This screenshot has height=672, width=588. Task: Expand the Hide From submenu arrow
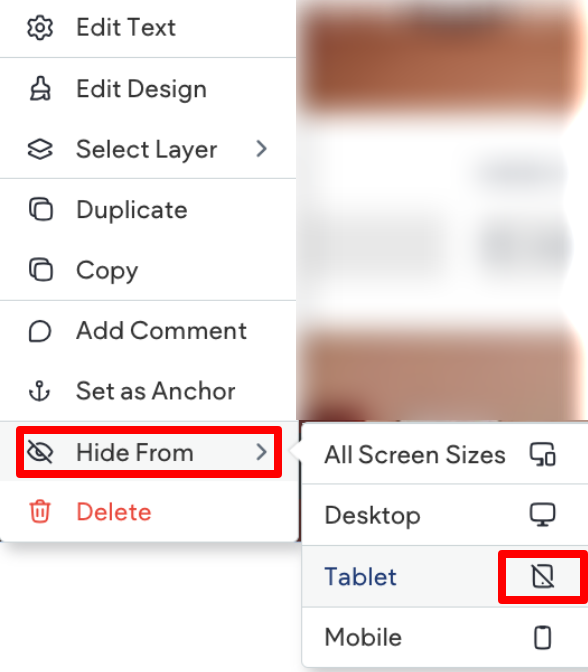pyautogui.click(x=261, y=452)
